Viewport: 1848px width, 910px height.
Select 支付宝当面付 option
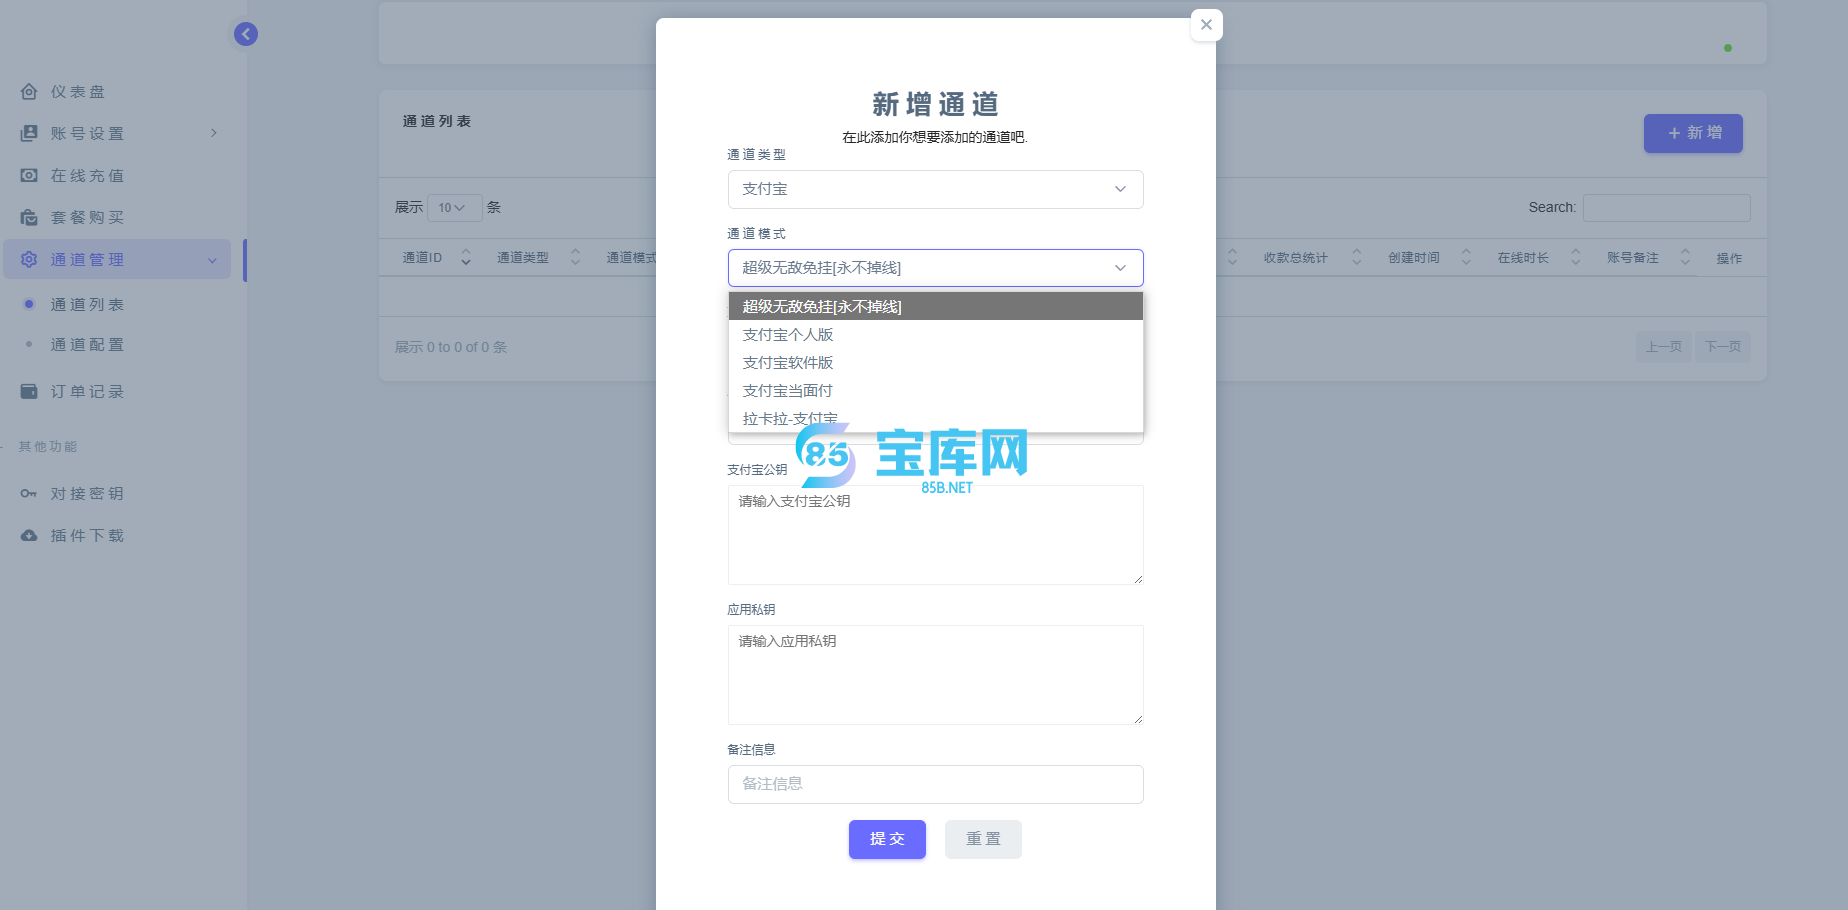788,391
